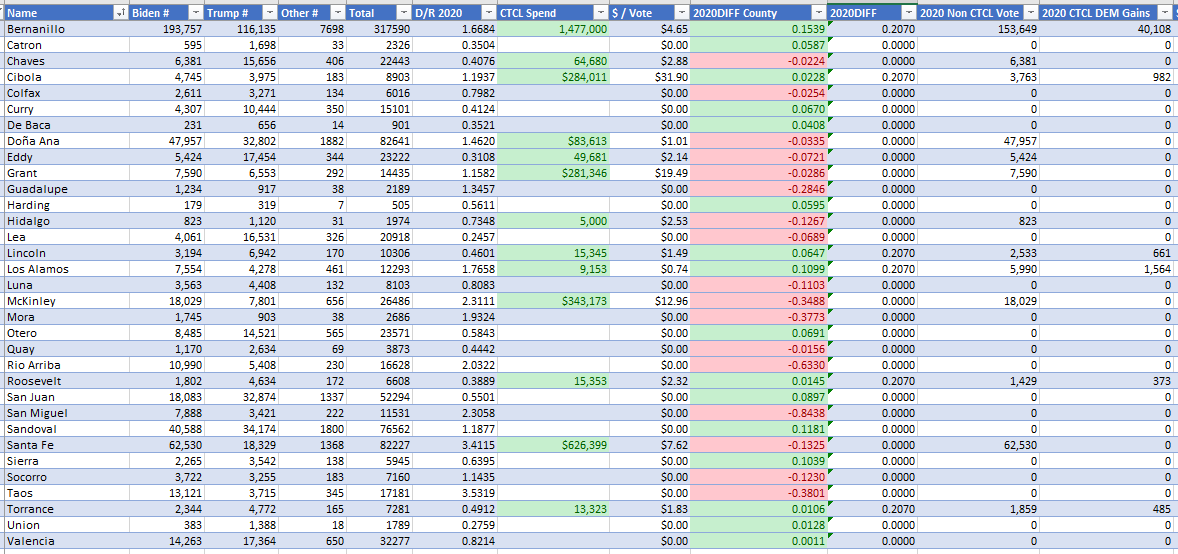Select Socorro's red cell -0.1230
Screen dimensions: 1178x554
(x=759, y=477)
